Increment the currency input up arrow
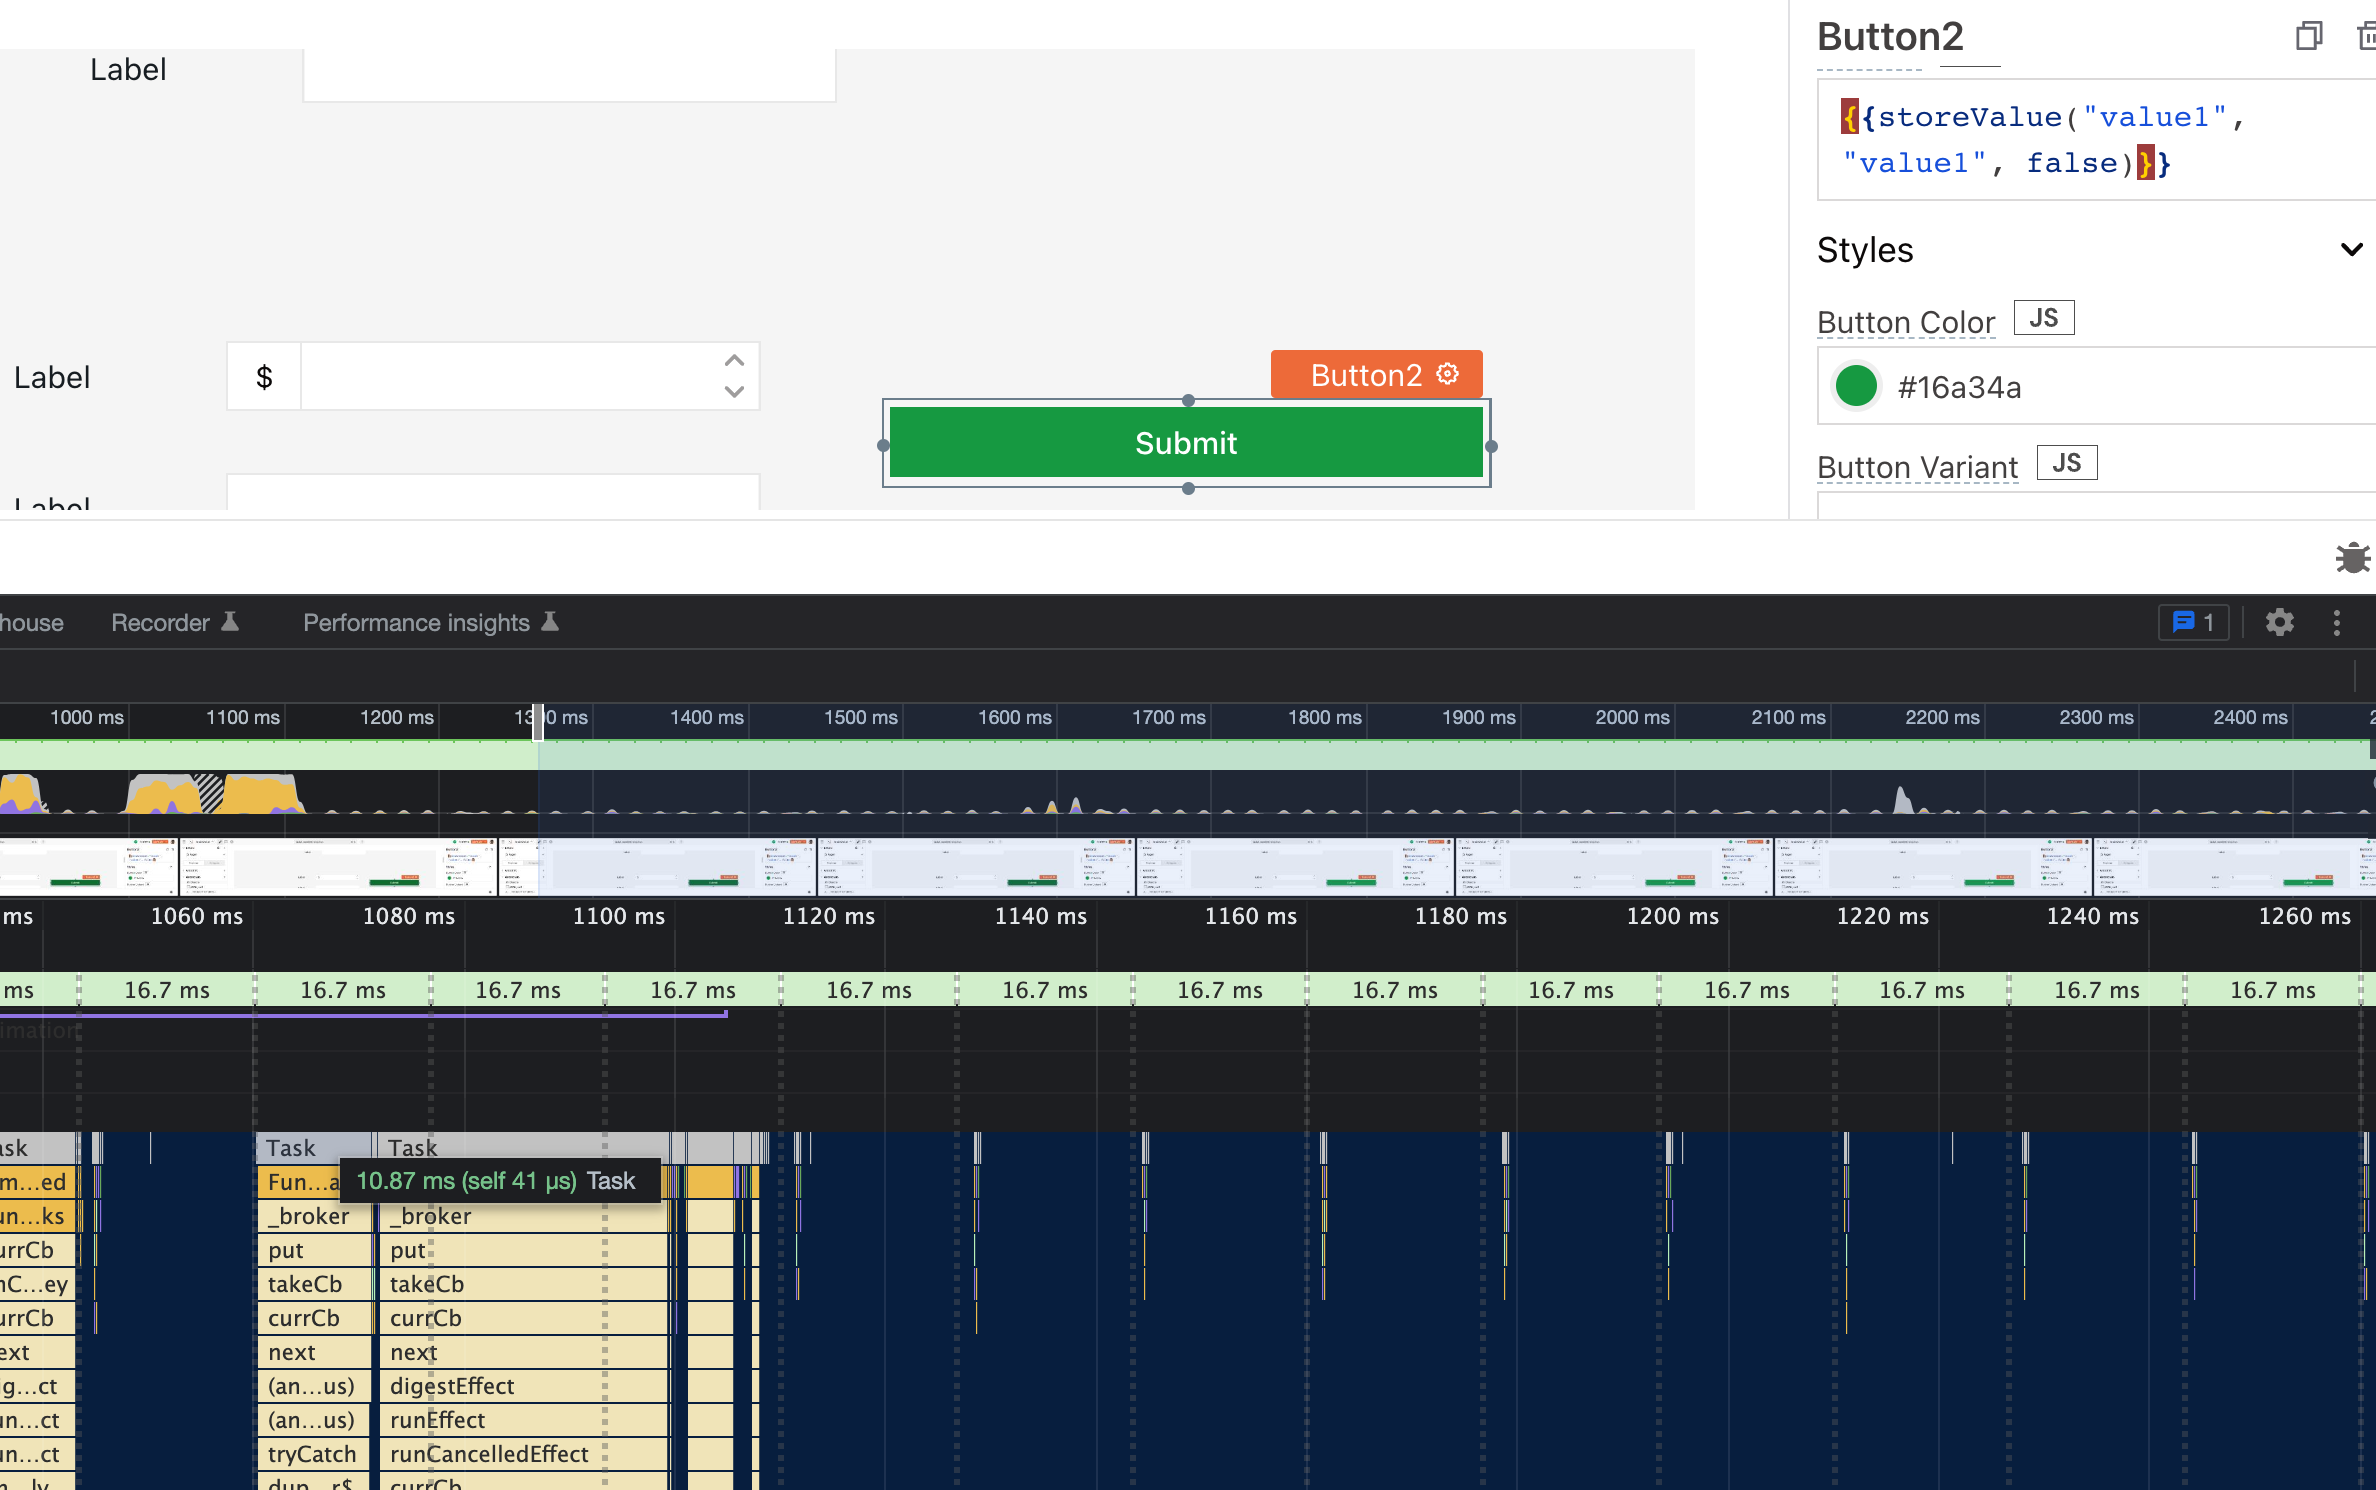 coord(734,360)
